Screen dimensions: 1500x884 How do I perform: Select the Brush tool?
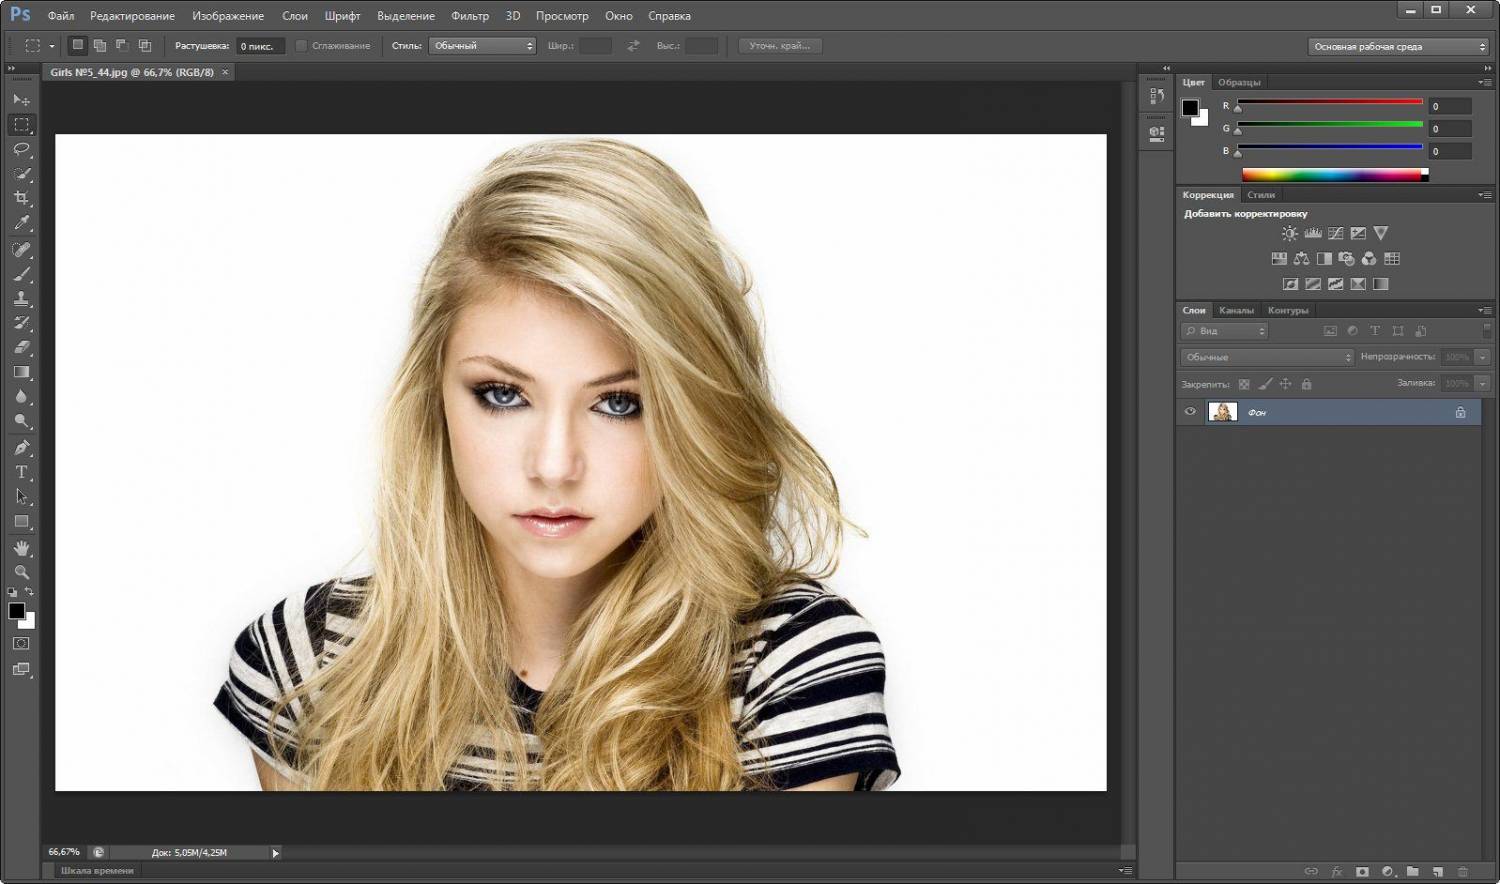click(21, 273)
